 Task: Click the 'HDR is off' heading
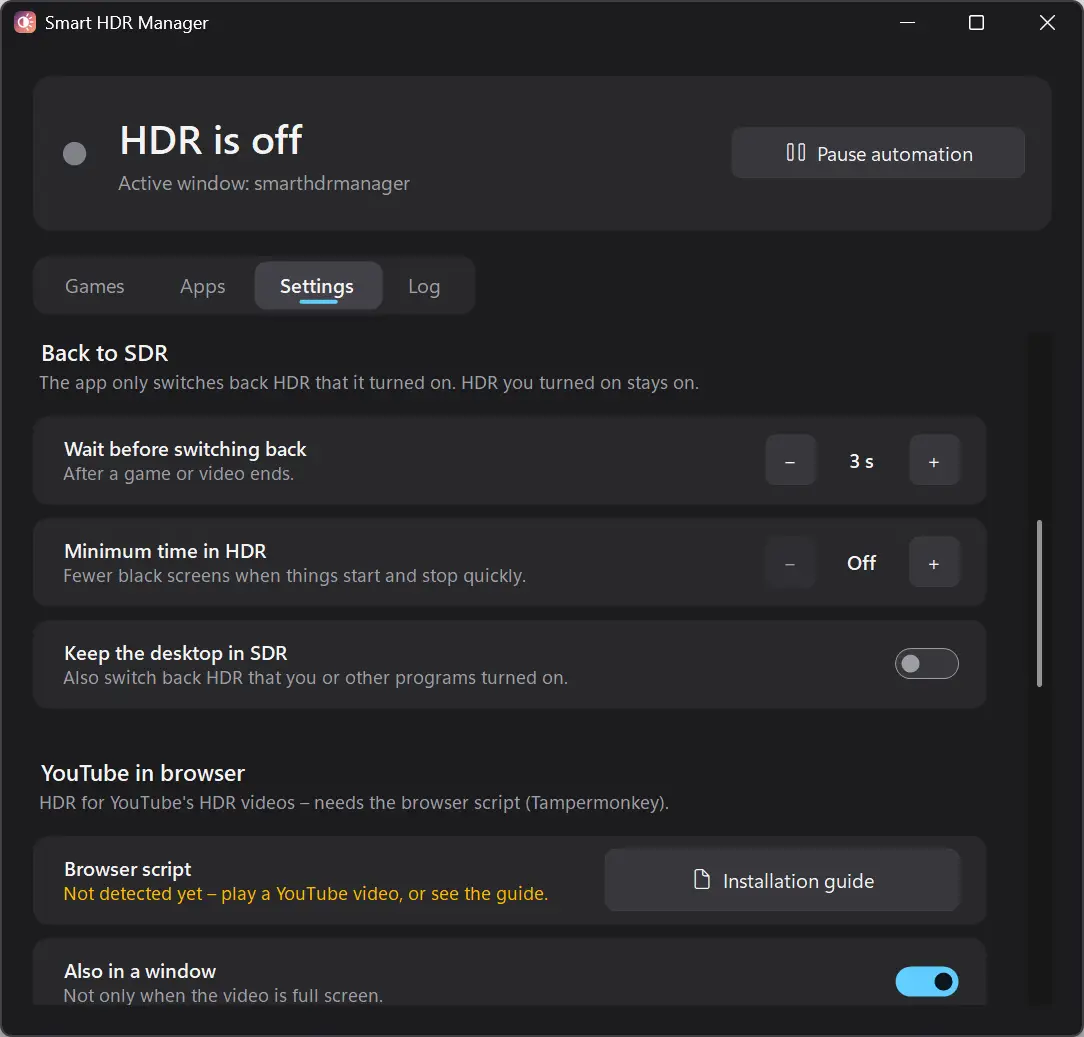coord(211,140)
